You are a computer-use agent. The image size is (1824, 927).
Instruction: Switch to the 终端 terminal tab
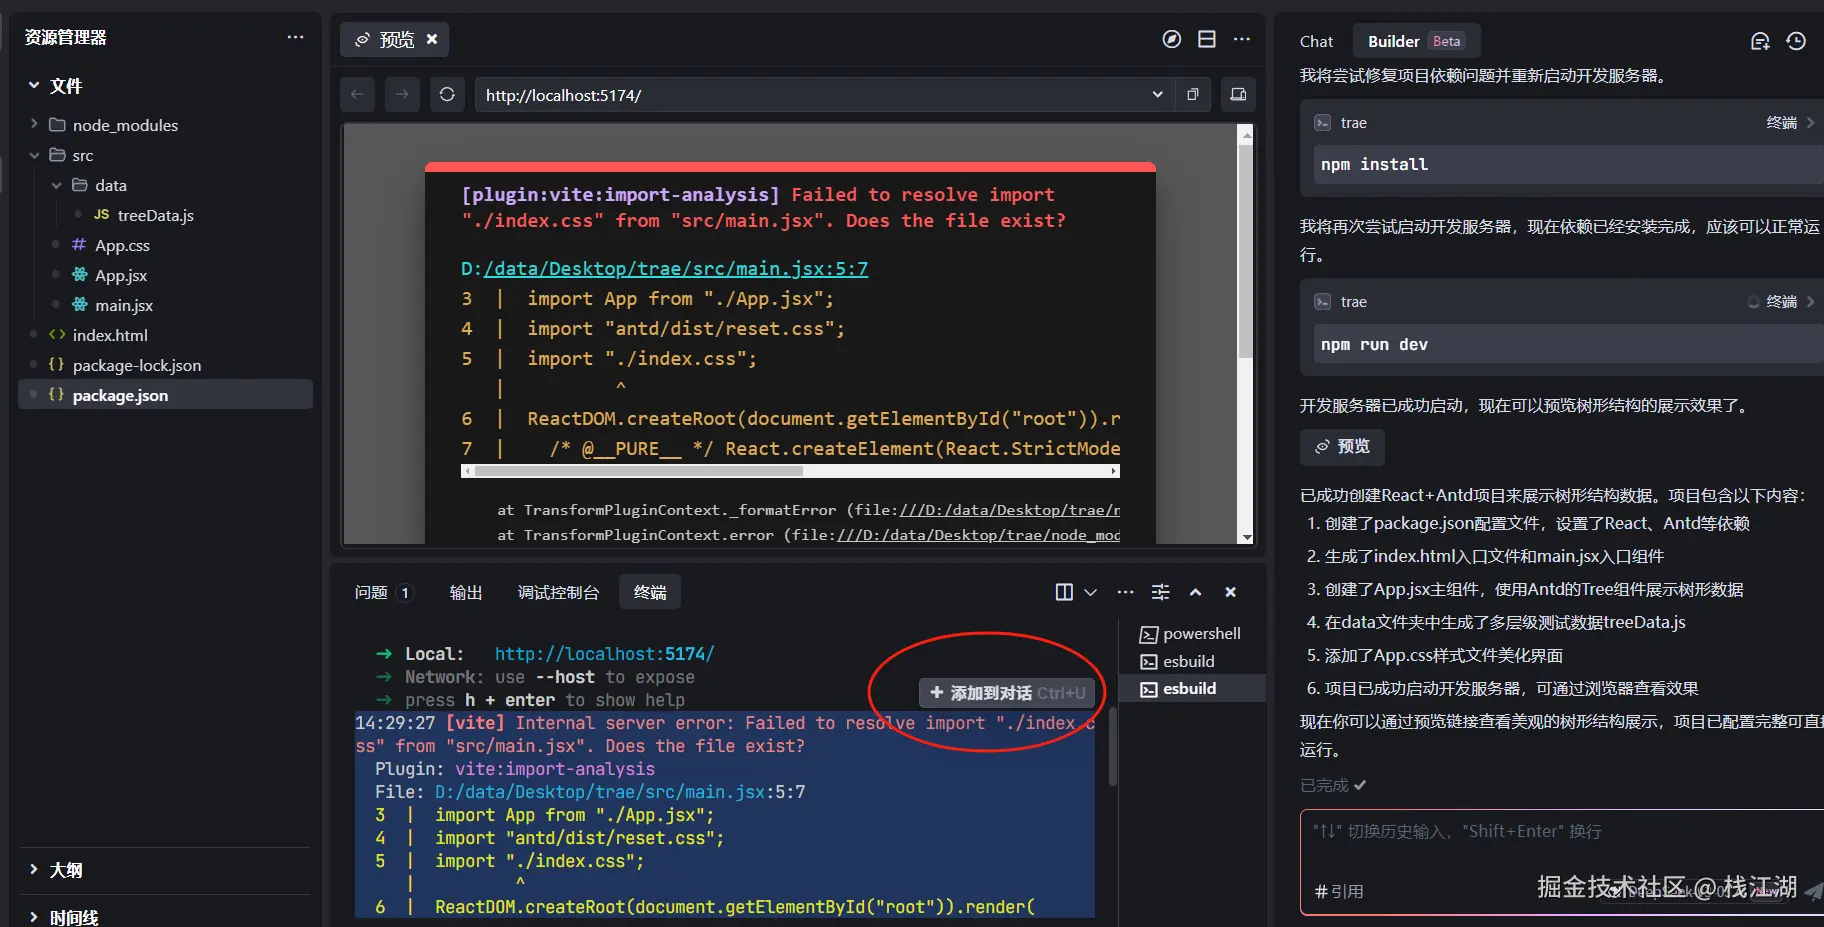pos(650,592)
